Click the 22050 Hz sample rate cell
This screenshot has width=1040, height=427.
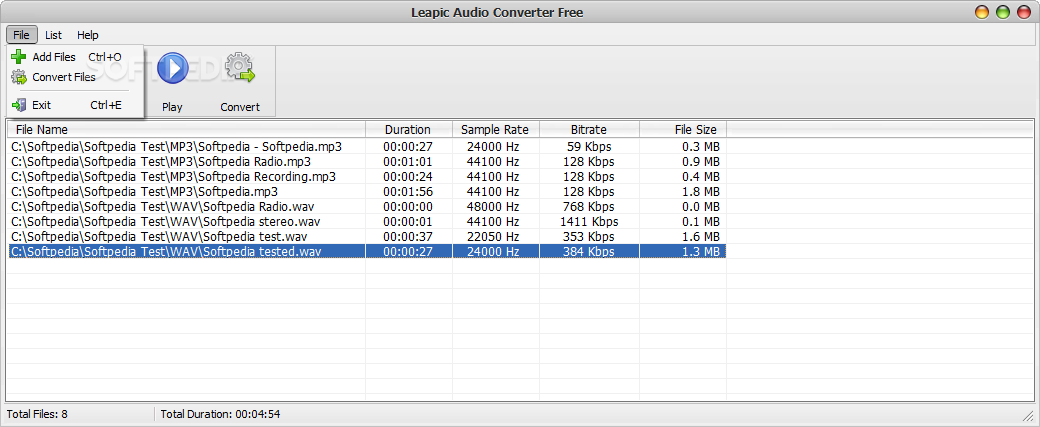tap(493, 237)
